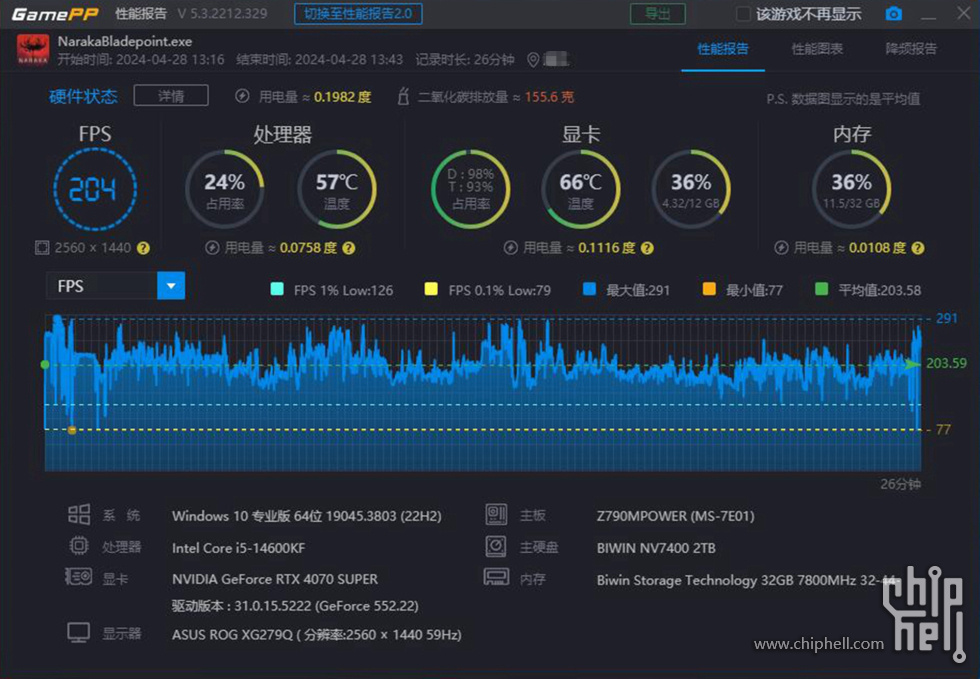Viewport: 980px width, 679px height.
Task: Click the carbon dioxide emission bottle icon
Action: click(404, 96)
